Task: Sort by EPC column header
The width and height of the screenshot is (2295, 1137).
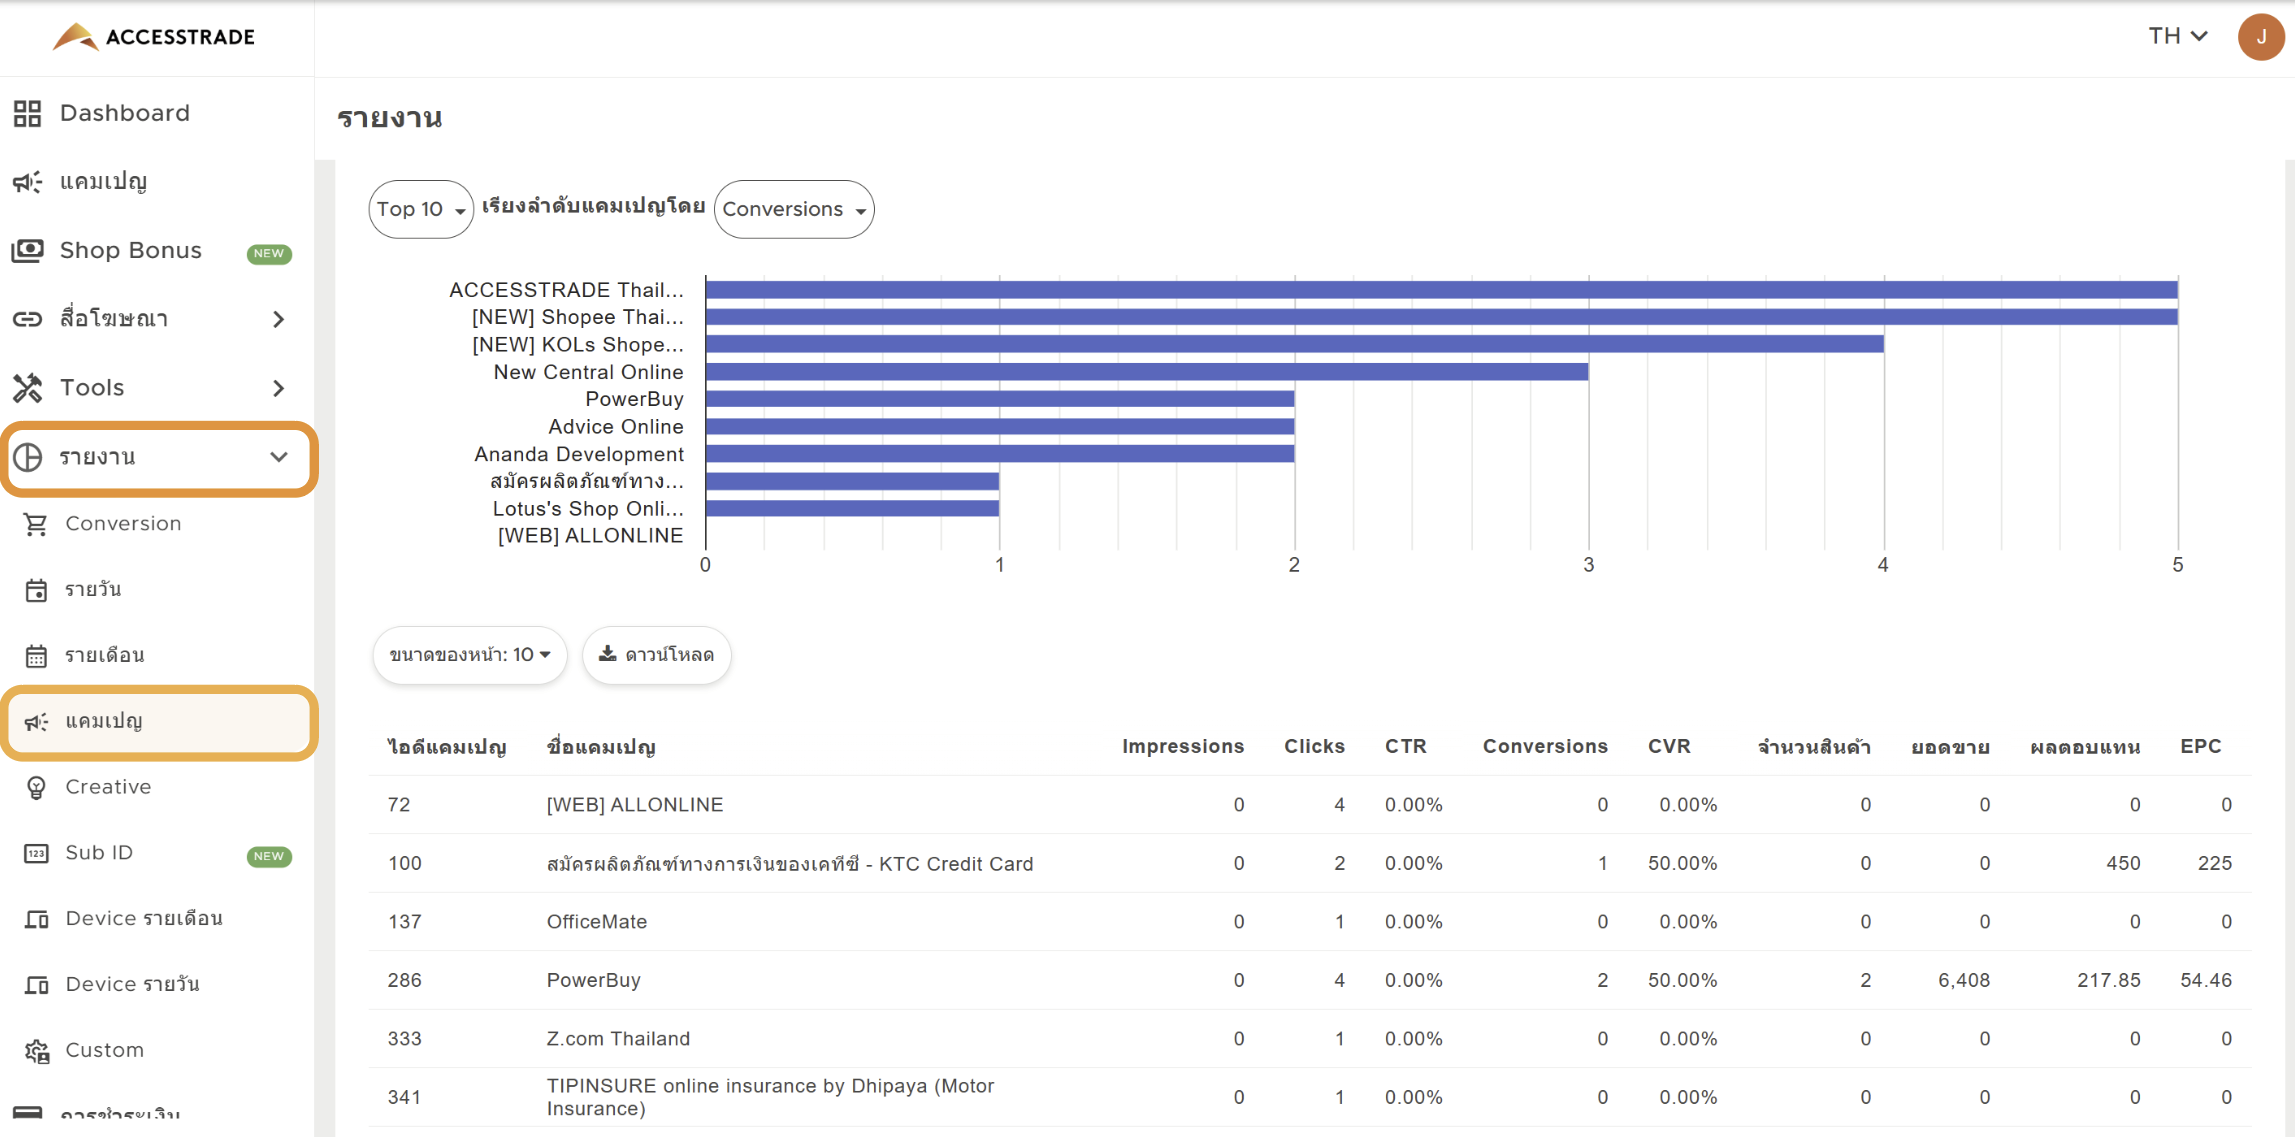Action: 2200,747
